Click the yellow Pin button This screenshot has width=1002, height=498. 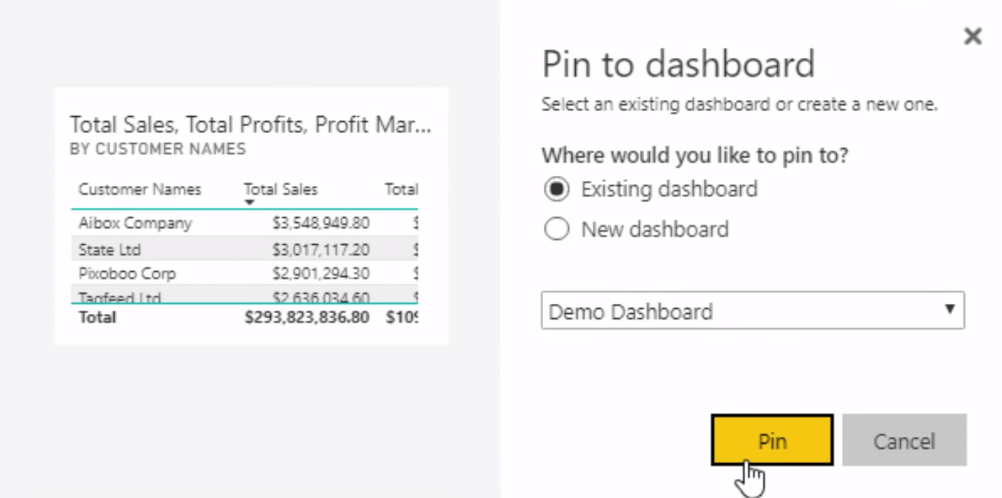pos(772,440)
